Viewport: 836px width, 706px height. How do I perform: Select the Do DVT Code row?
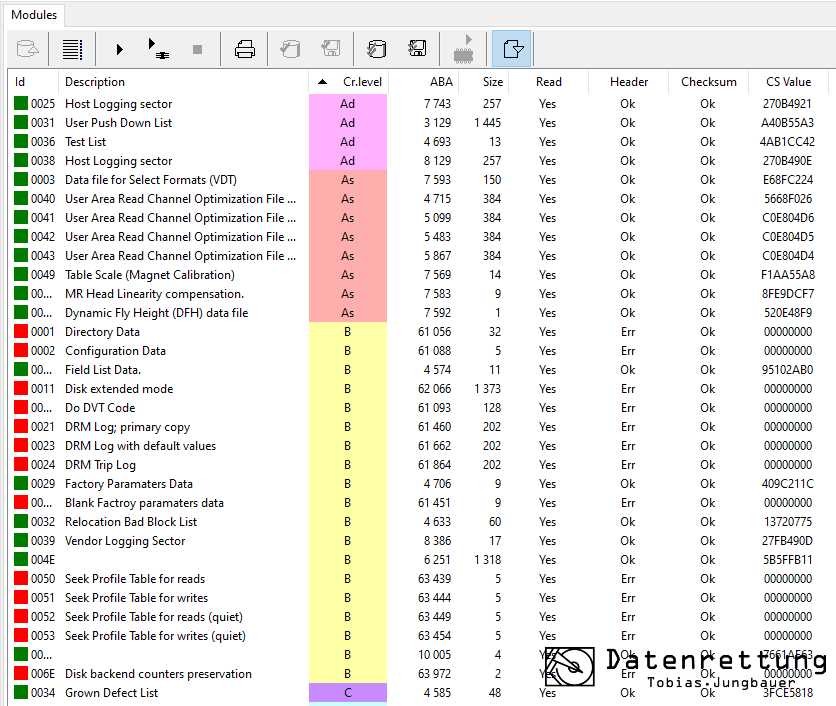click(x=419, y=408)
